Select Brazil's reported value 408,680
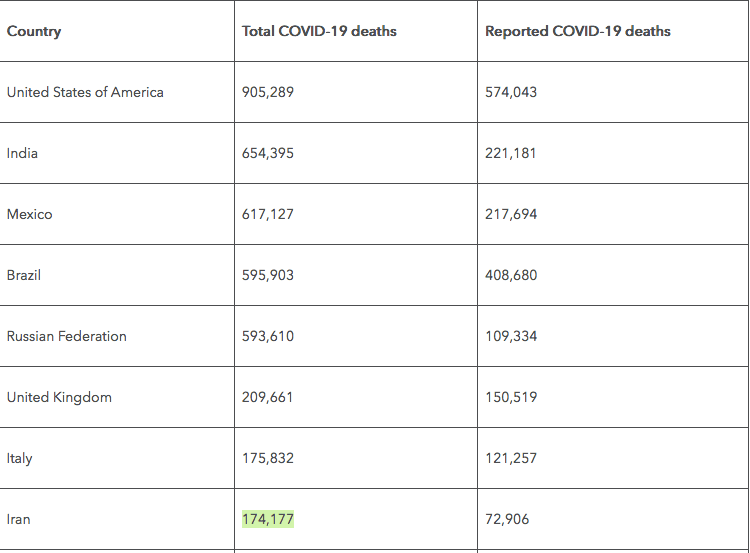This screenshot has height=553, width=750. [511, 275]
